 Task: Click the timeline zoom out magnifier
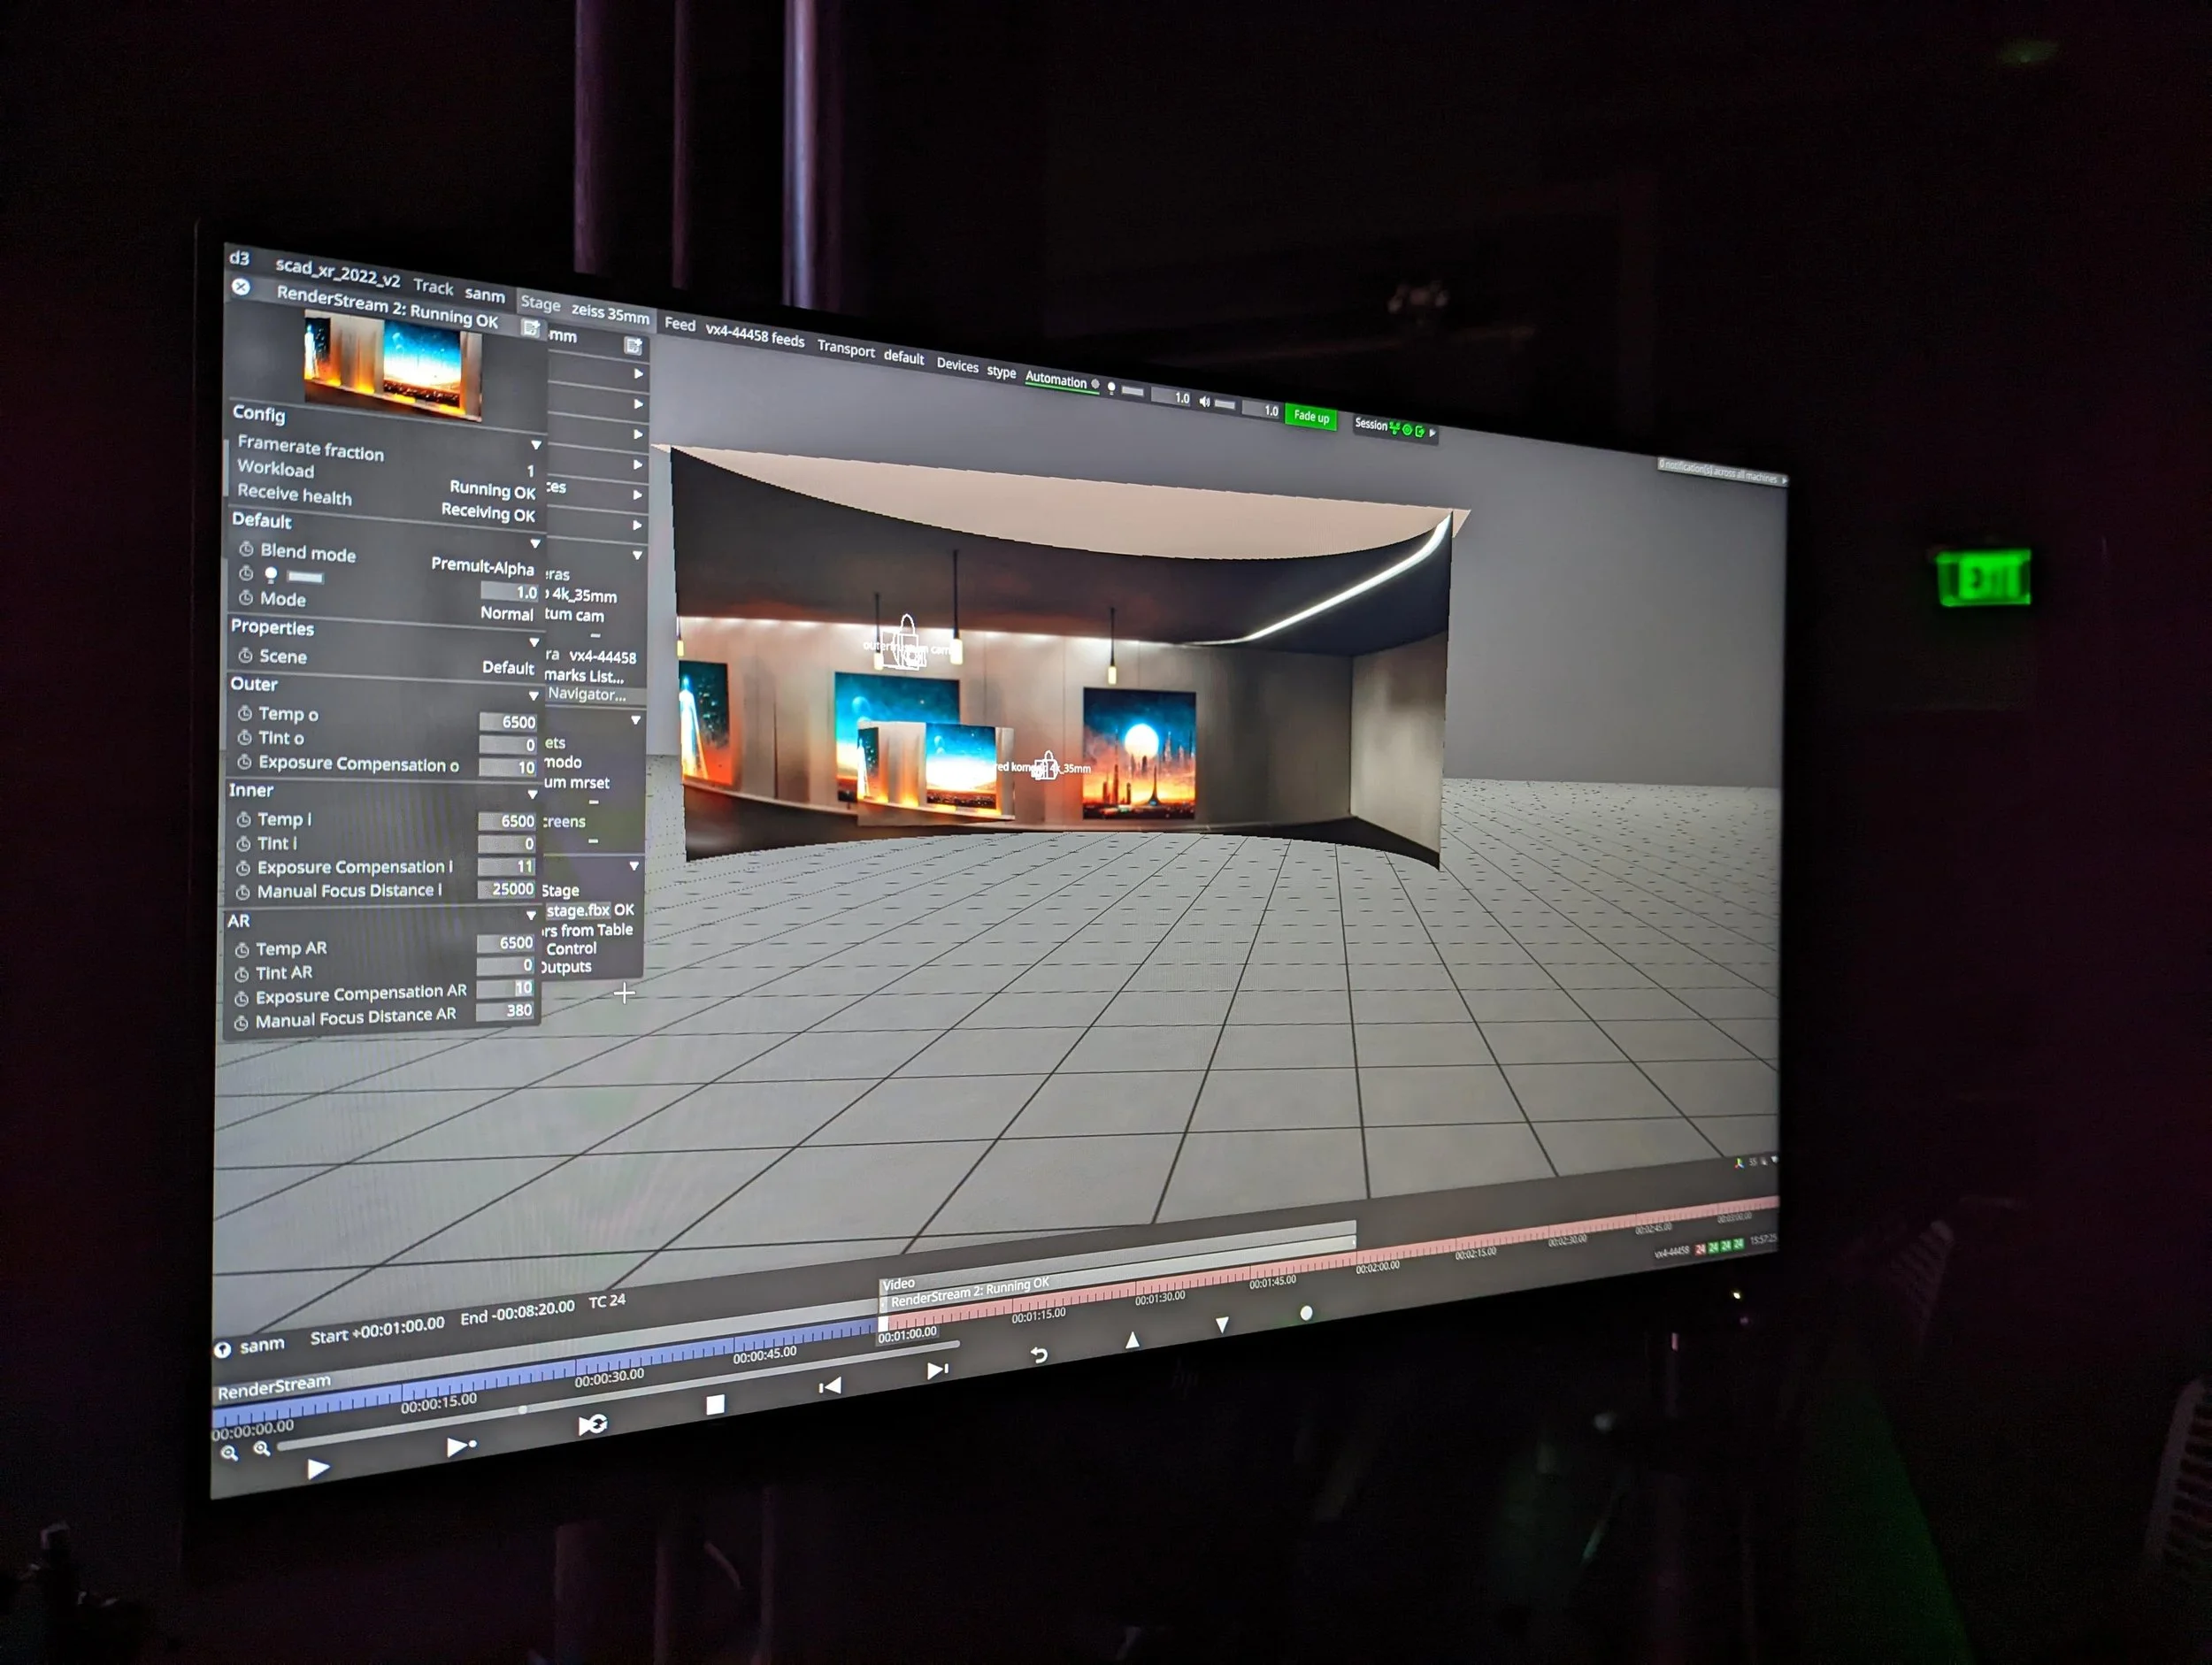tap(230, 1453)
